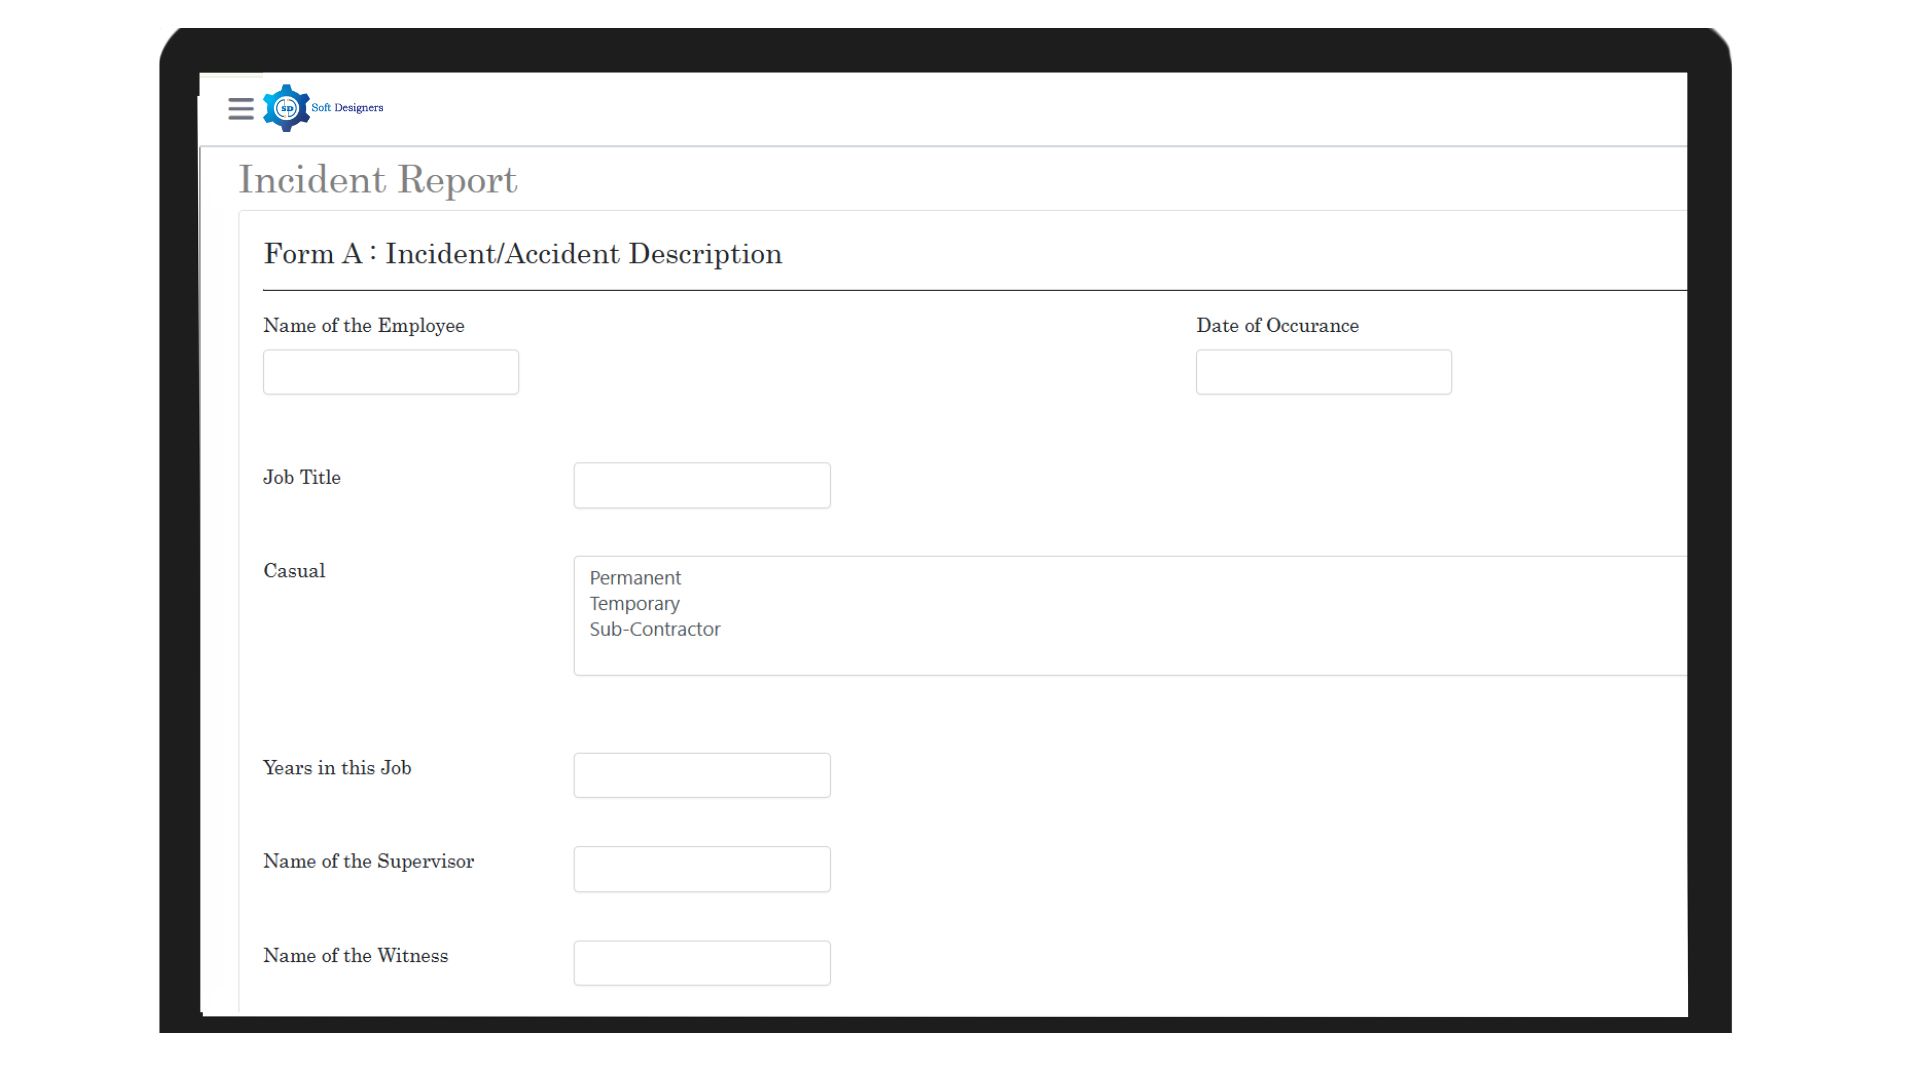The height and width of the screenshot is (1080, 1920).
Task: Click the Job Title label
Action: click(x=301, y=478)
